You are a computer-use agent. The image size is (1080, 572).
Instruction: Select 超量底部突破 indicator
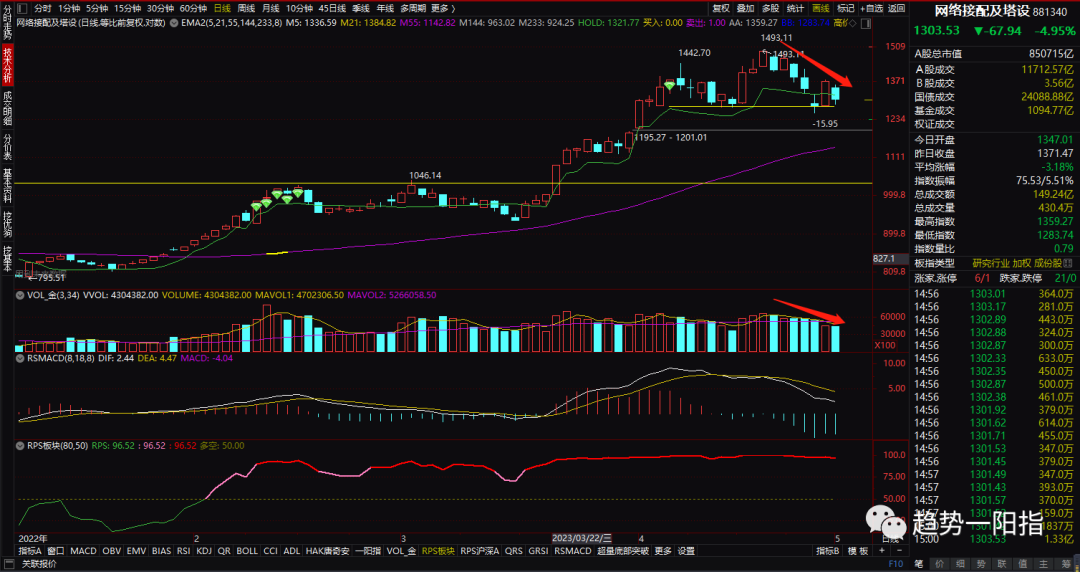tap(623, 551)
